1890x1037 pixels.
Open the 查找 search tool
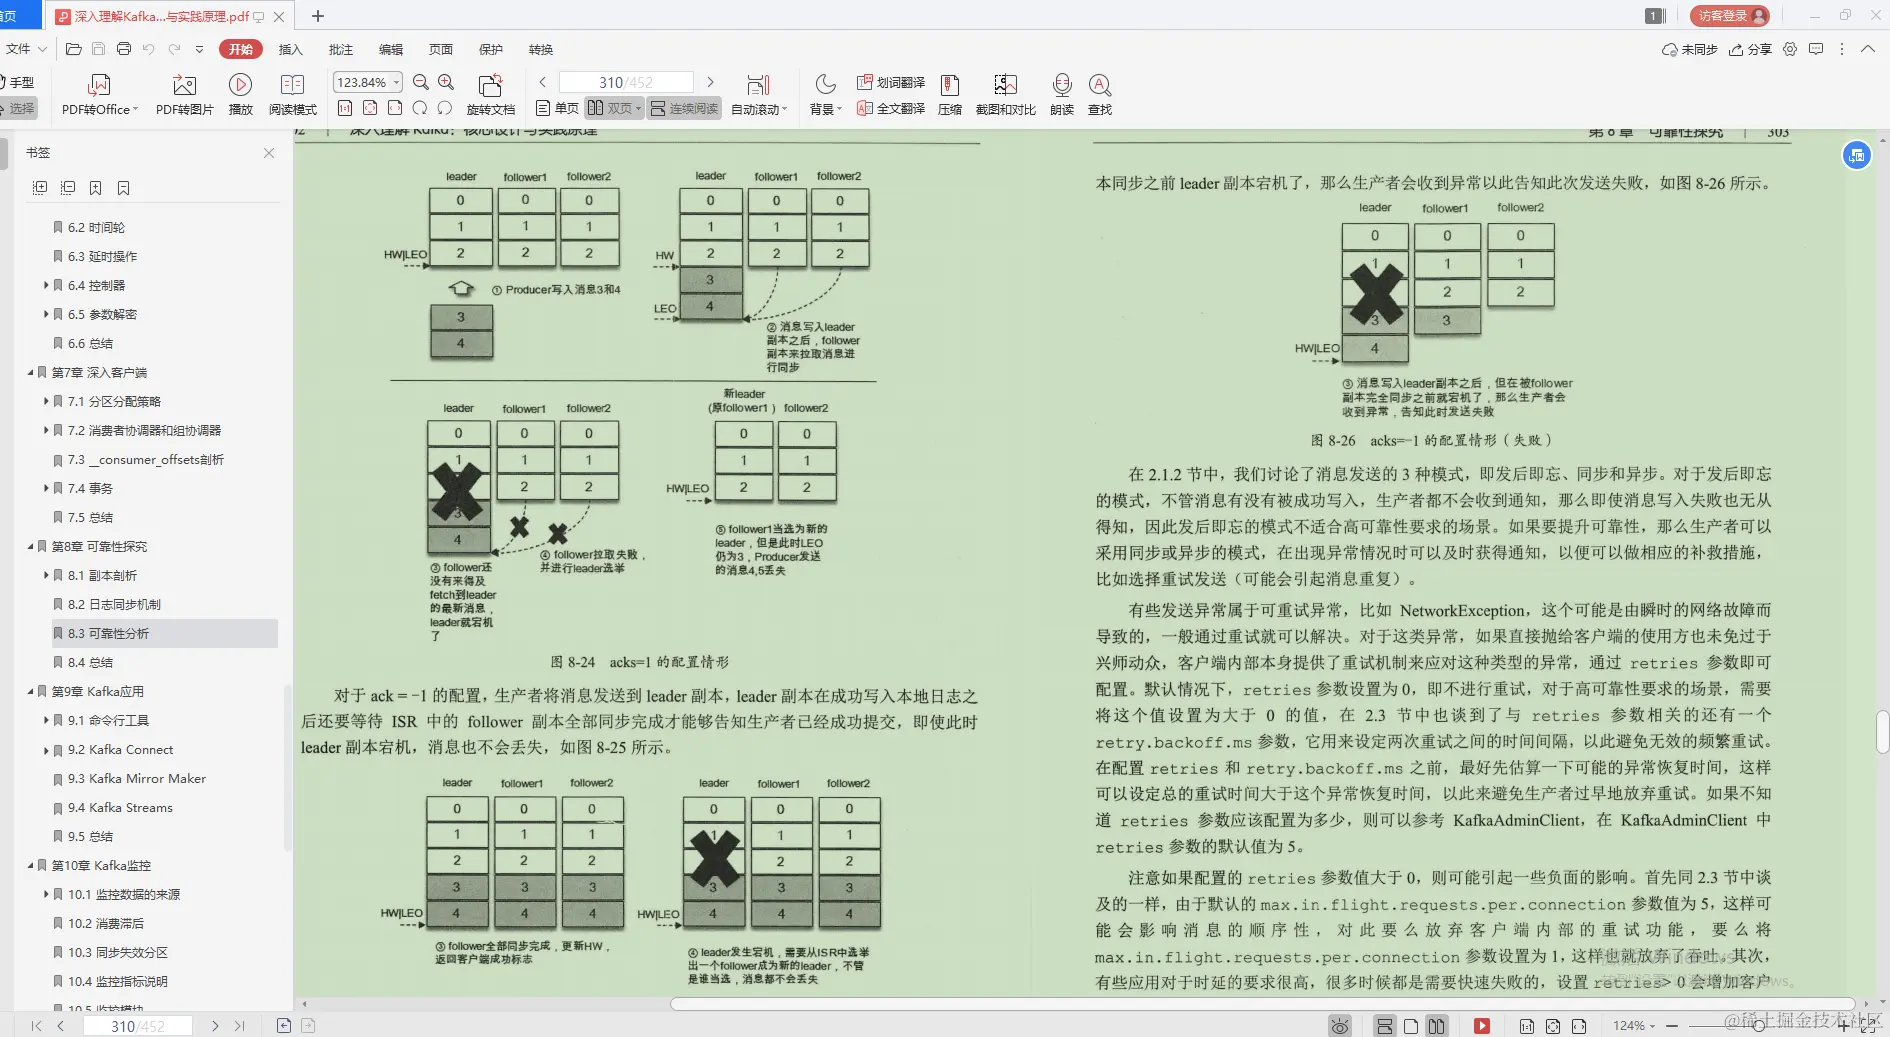pyautogui.click(x=1100, y=93)
